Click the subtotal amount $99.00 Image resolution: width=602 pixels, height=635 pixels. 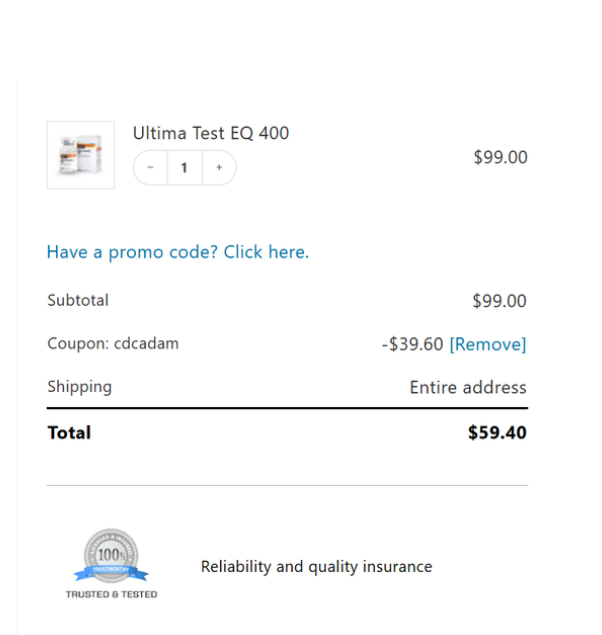click(499, 301)
